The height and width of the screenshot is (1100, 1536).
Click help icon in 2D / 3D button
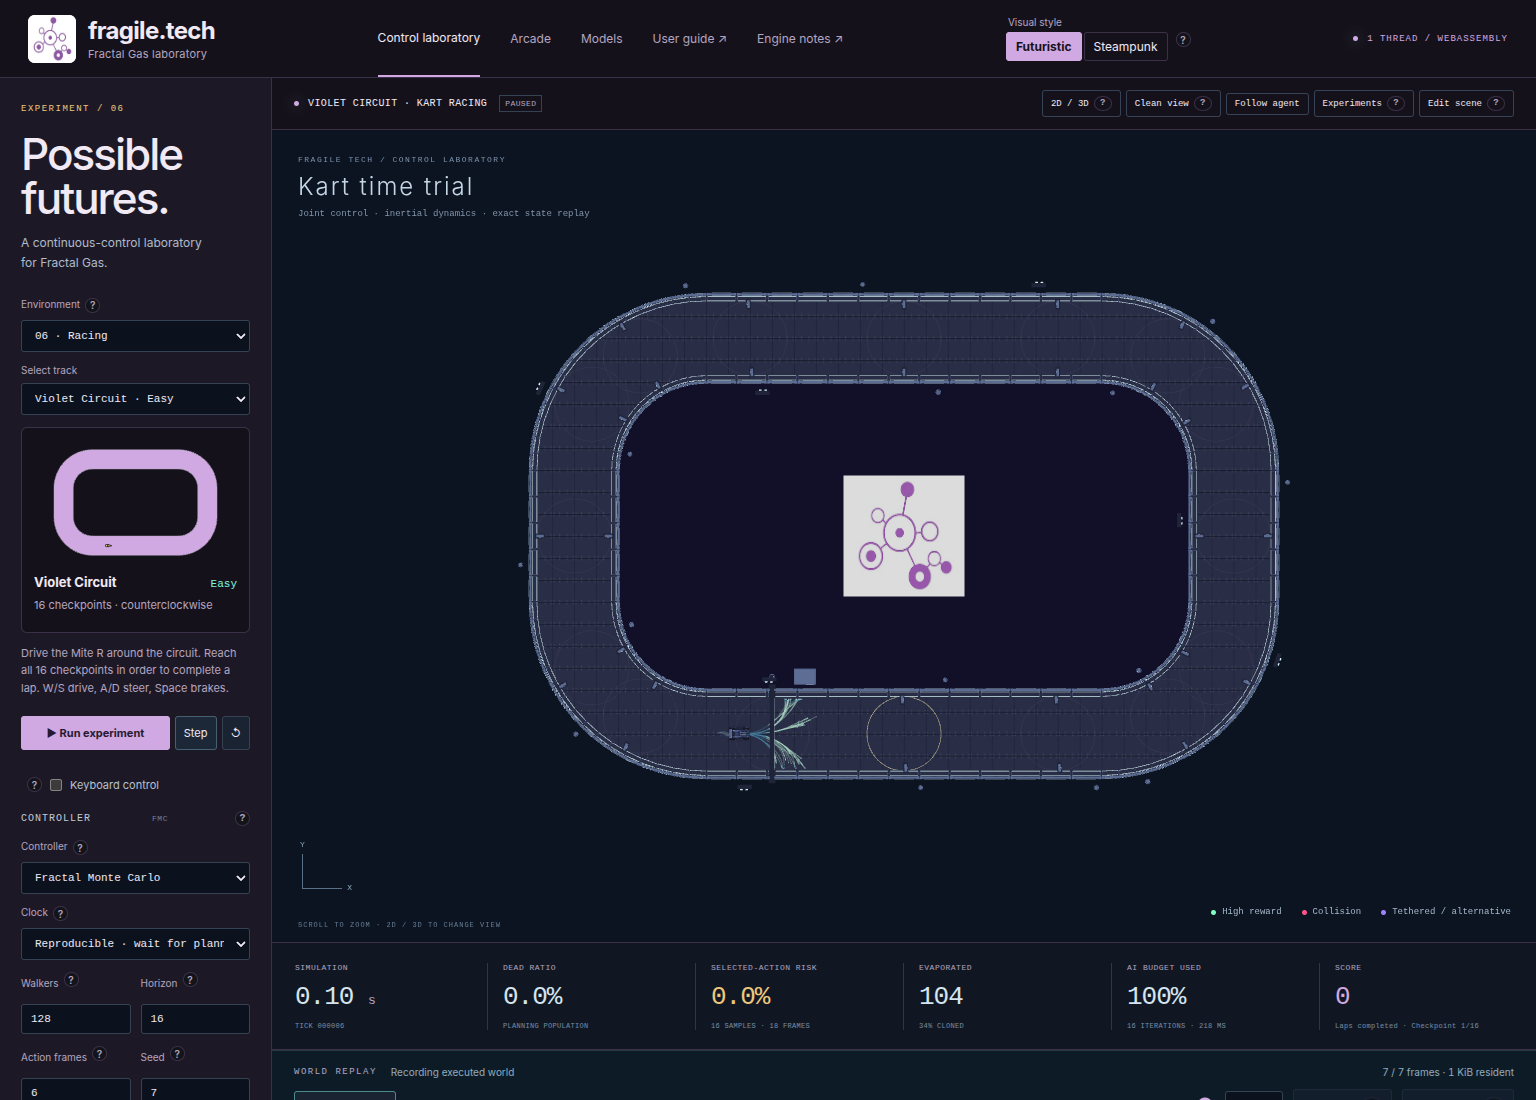click(x=1103, y=103)
